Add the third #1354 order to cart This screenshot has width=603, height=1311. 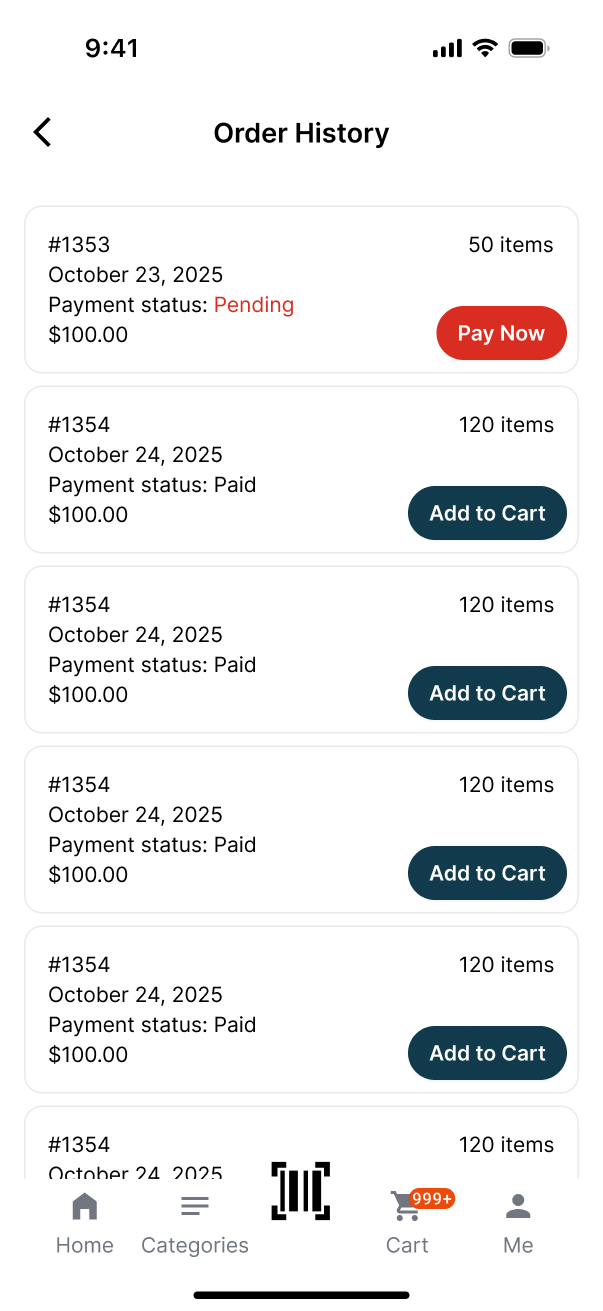487,873
